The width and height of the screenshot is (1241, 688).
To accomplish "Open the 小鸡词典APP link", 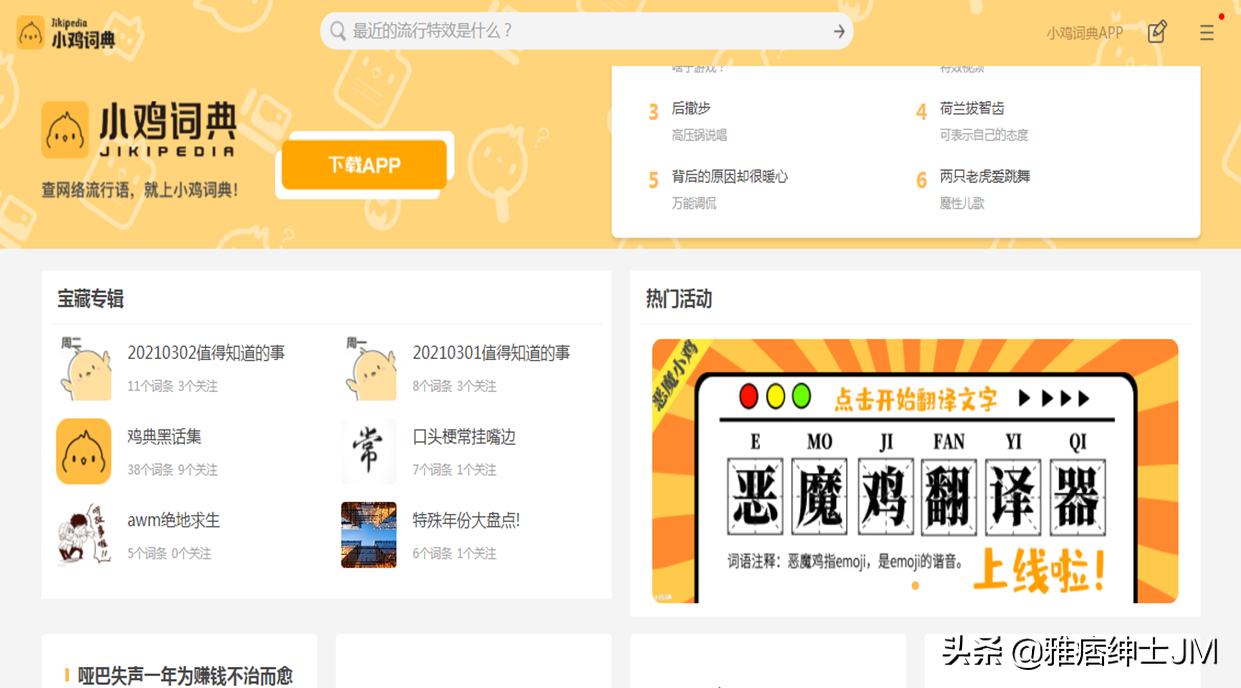I will pyautogui.click(x=1085, y=33).
